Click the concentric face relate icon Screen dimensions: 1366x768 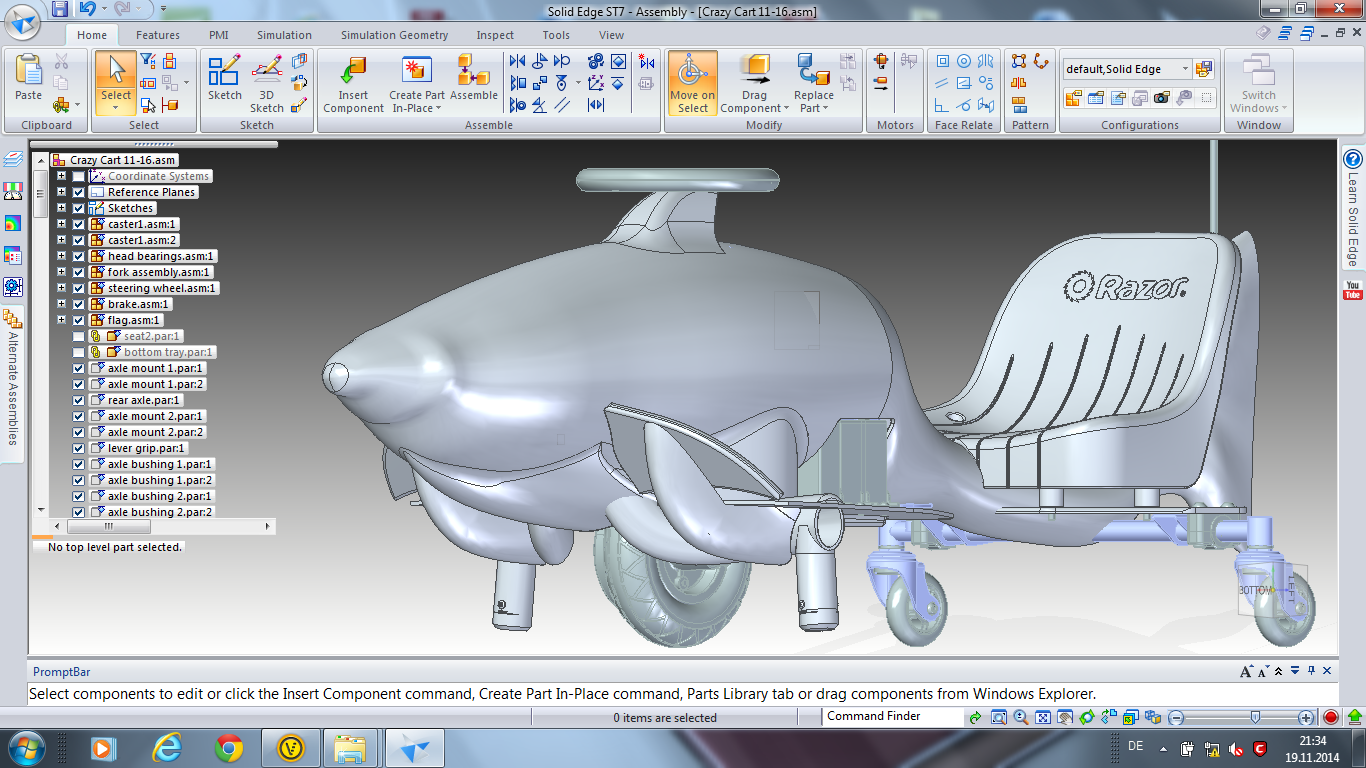coord(964,62)
